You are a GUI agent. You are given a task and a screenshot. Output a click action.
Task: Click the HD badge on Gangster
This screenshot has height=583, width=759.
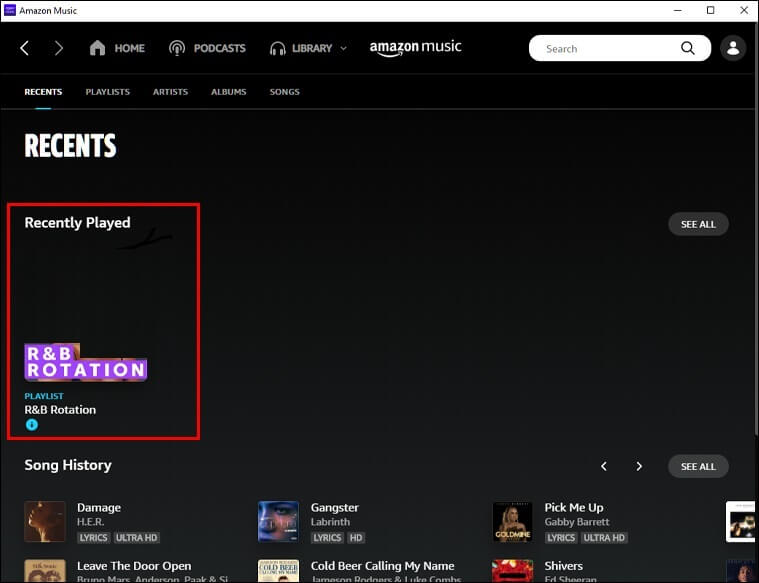point(356,537)
